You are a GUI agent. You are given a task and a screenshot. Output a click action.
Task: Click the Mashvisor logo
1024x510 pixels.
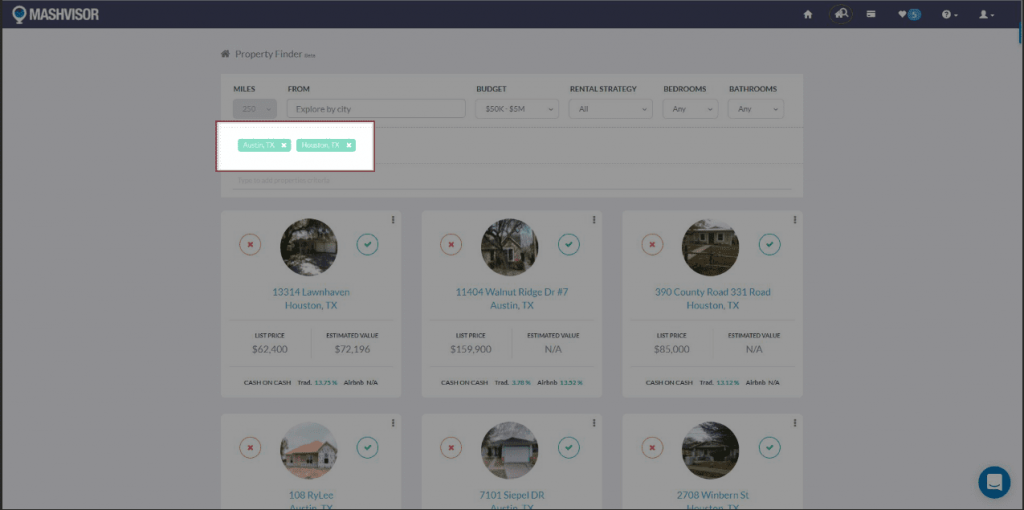(x=56, y=14)
